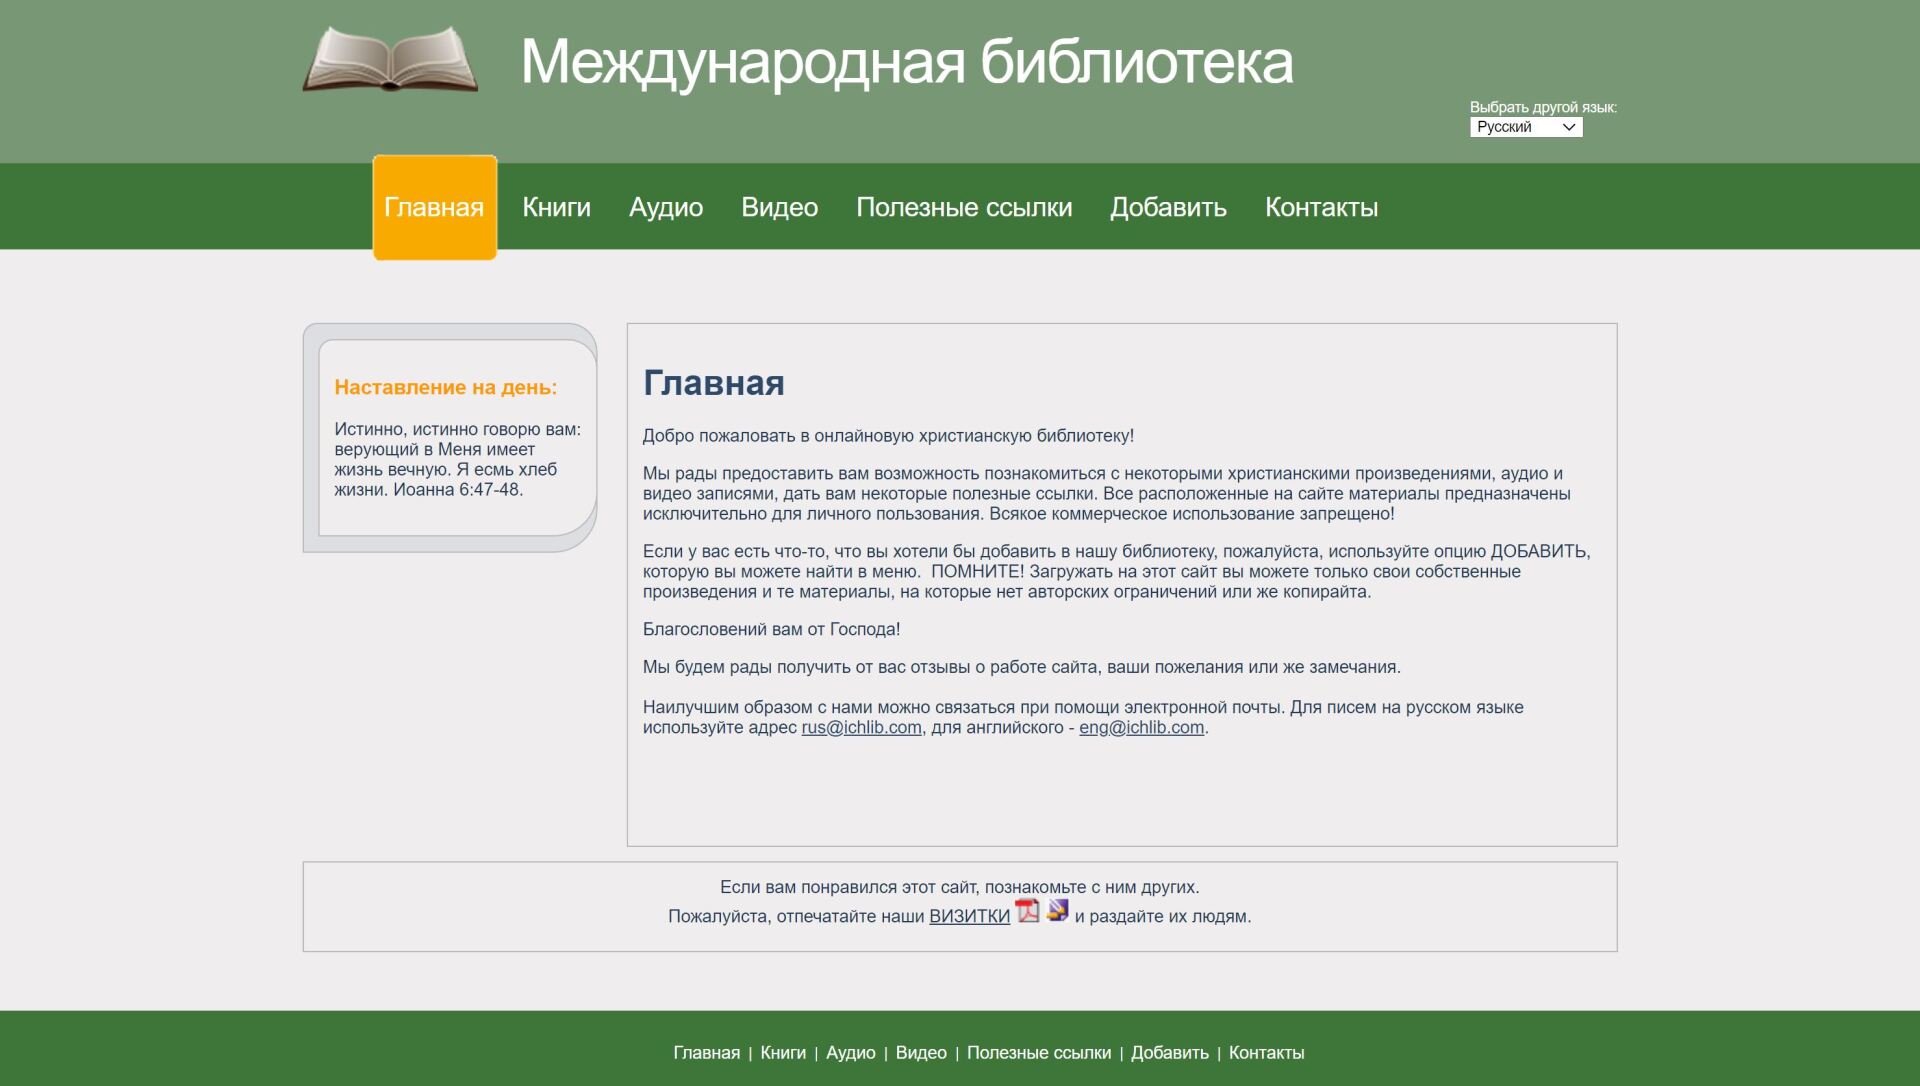
Task: Click footer link Книги
Action: [783, 1053]
